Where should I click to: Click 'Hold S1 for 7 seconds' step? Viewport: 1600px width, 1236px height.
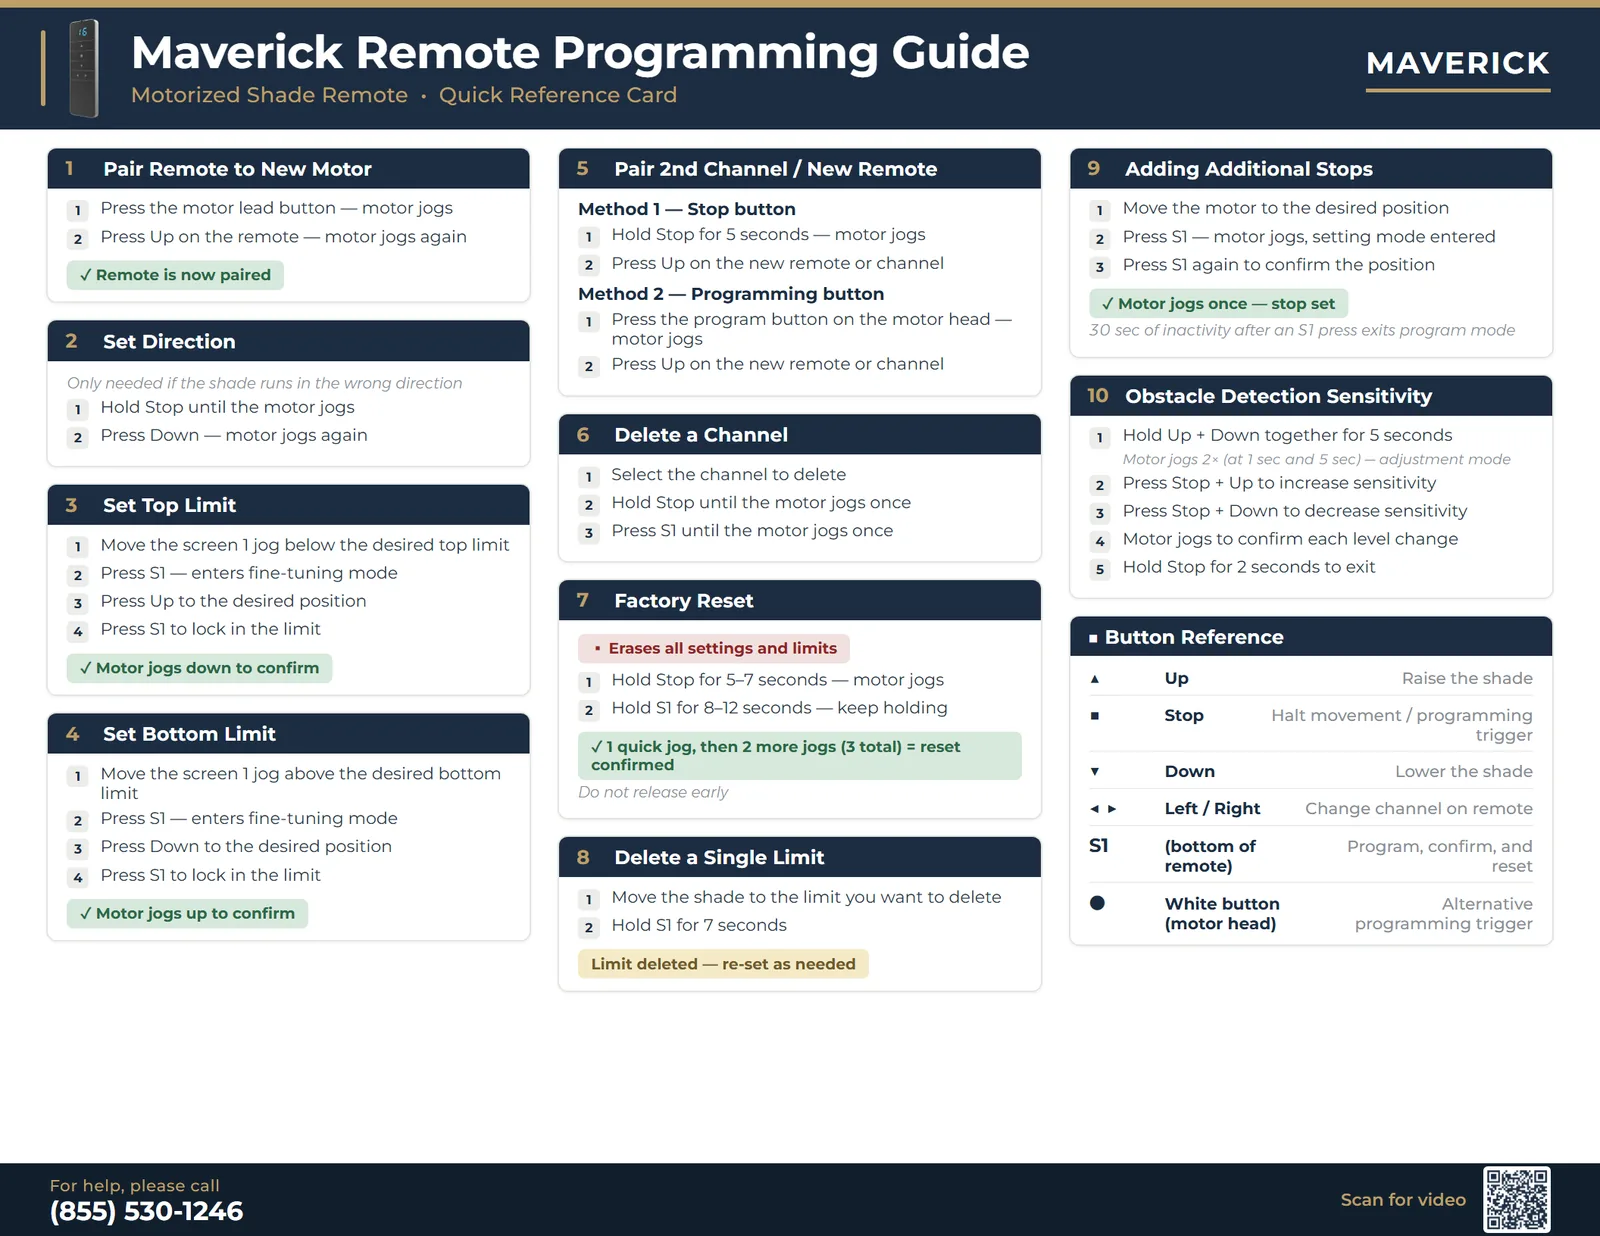coord(699,925)
